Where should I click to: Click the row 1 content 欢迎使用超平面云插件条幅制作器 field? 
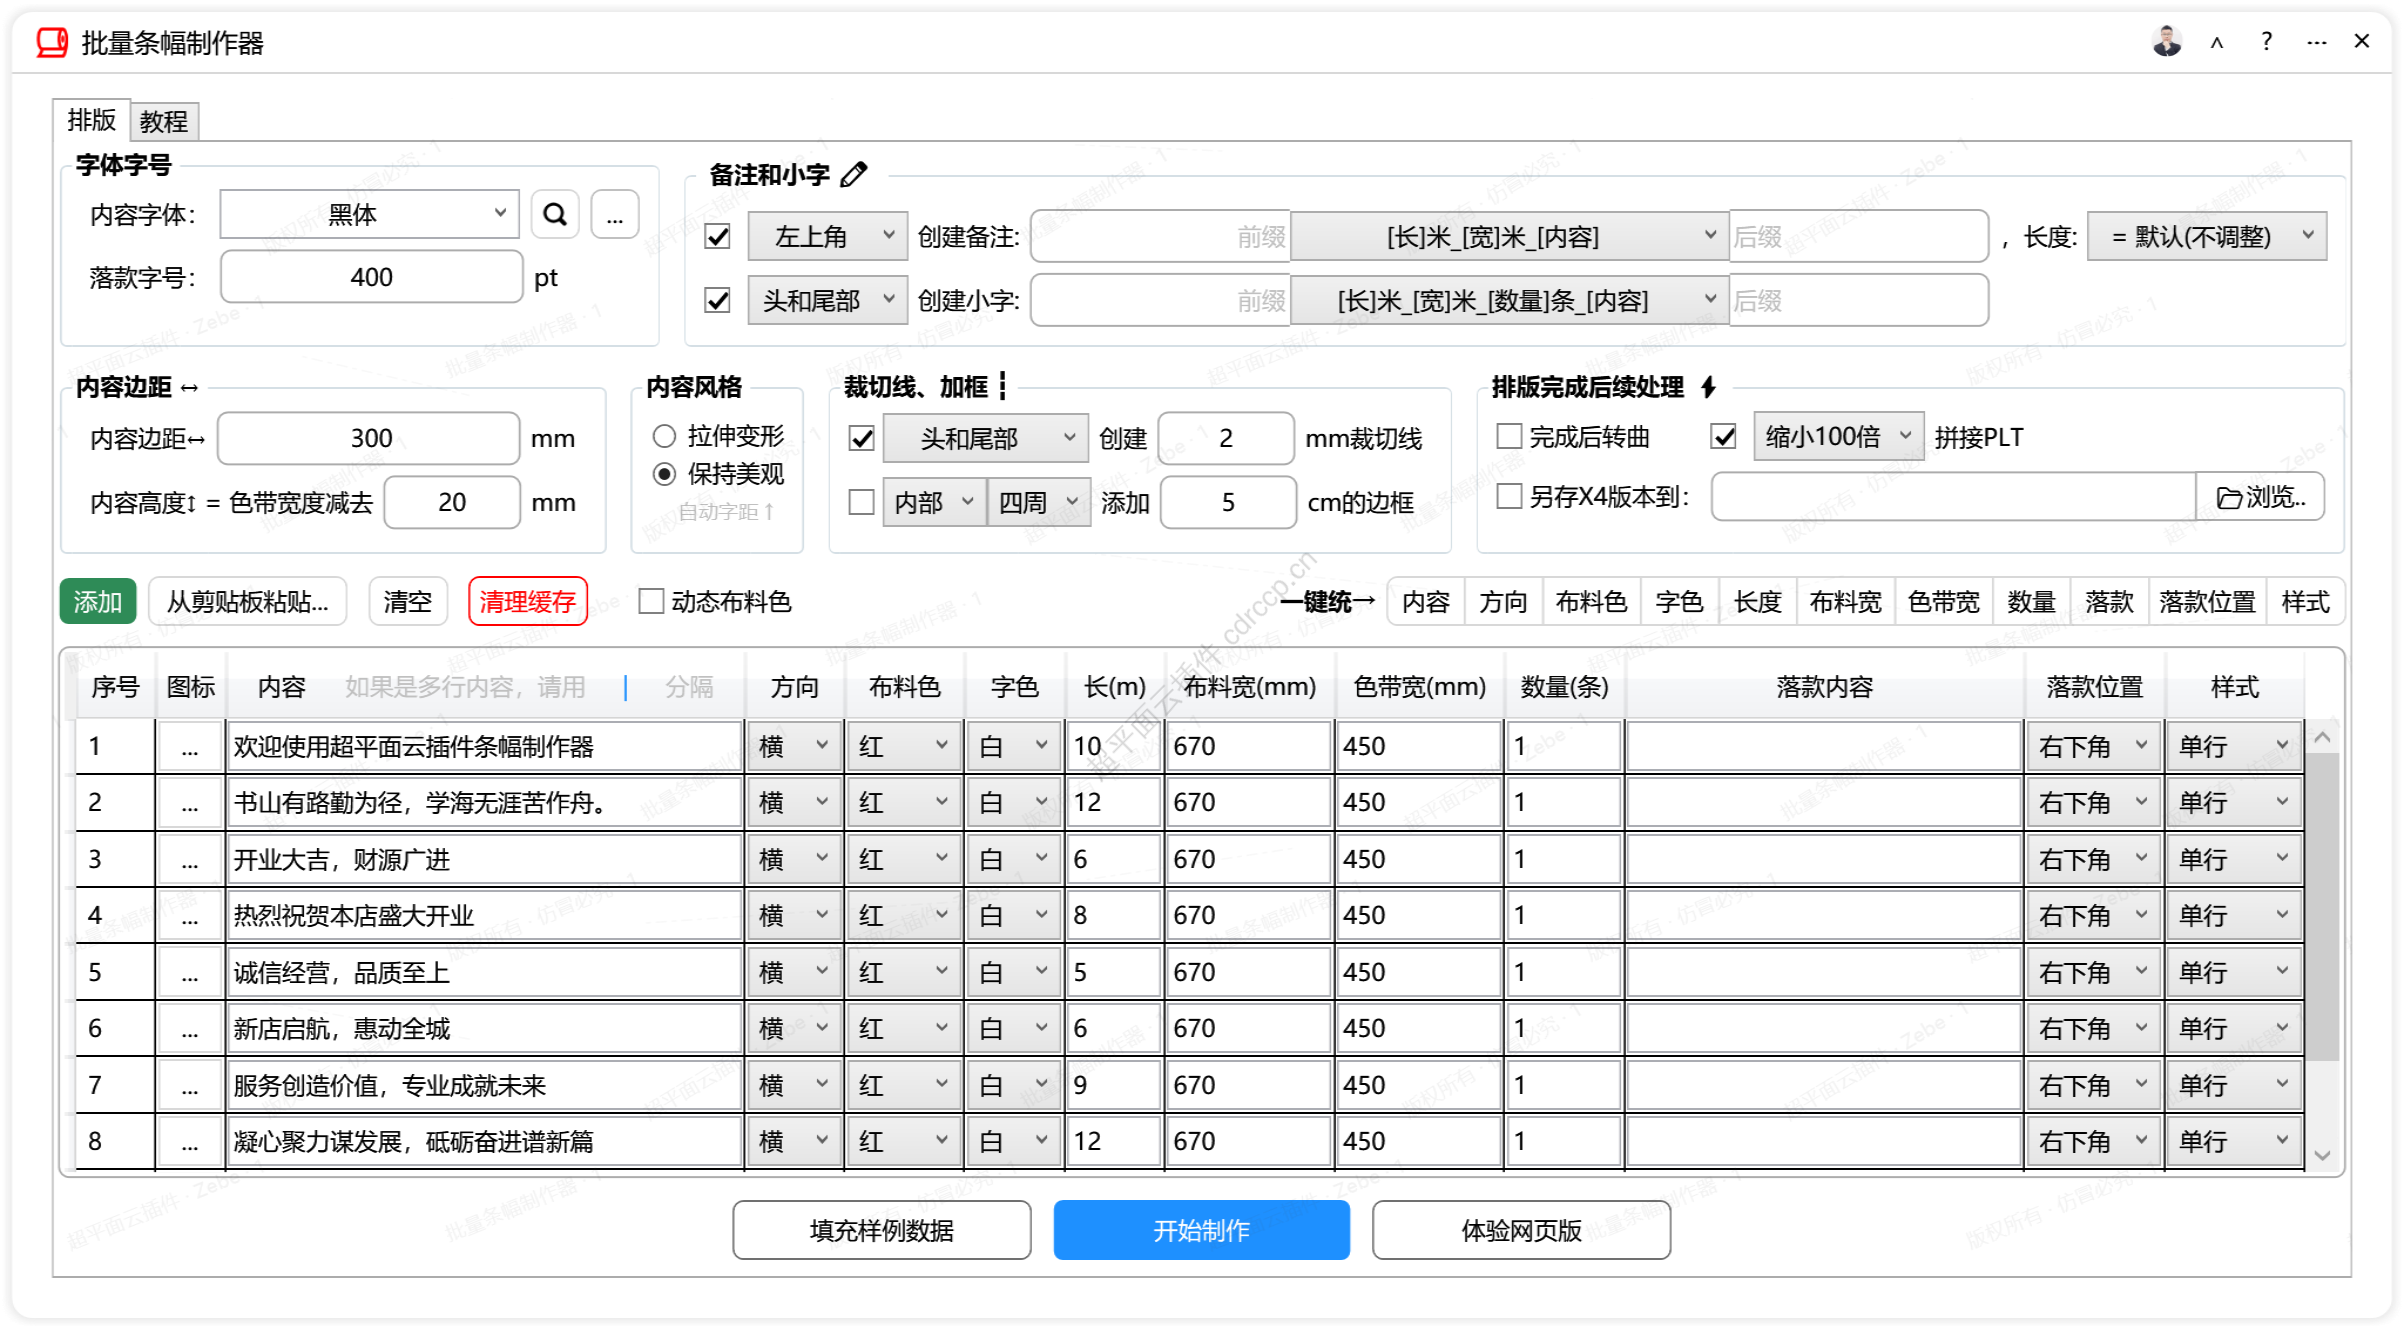(x=486, y=747)
